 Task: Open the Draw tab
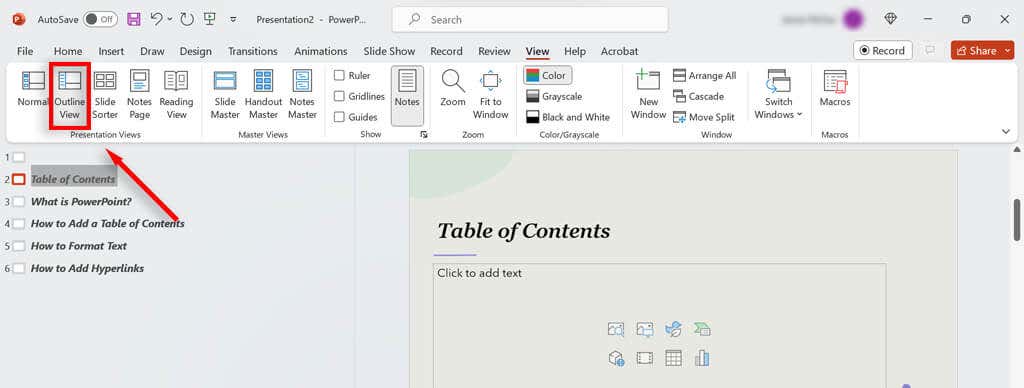[152, 51]
